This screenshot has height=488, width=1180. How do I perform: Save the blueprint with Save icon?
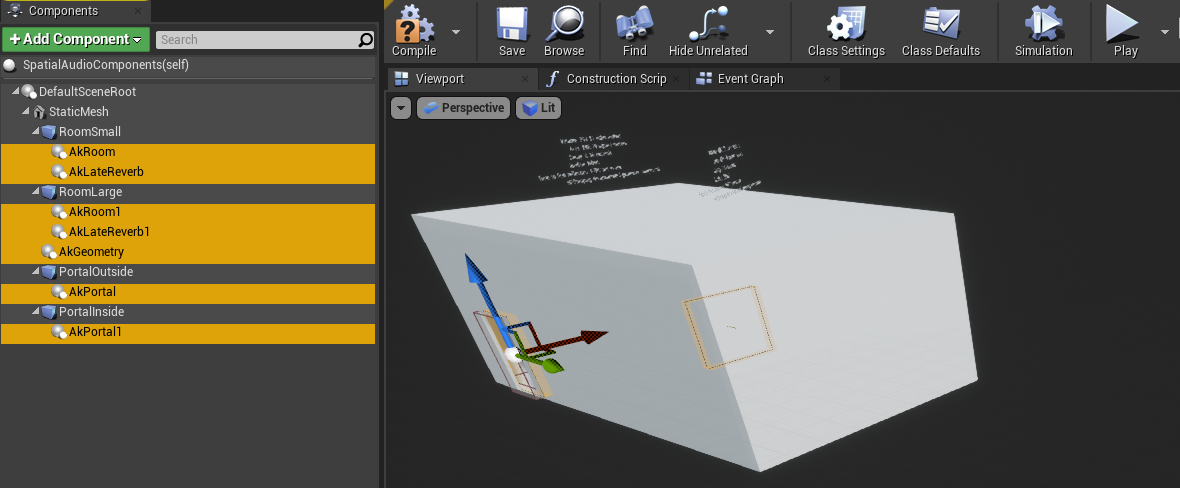click(x=511, y=26)
